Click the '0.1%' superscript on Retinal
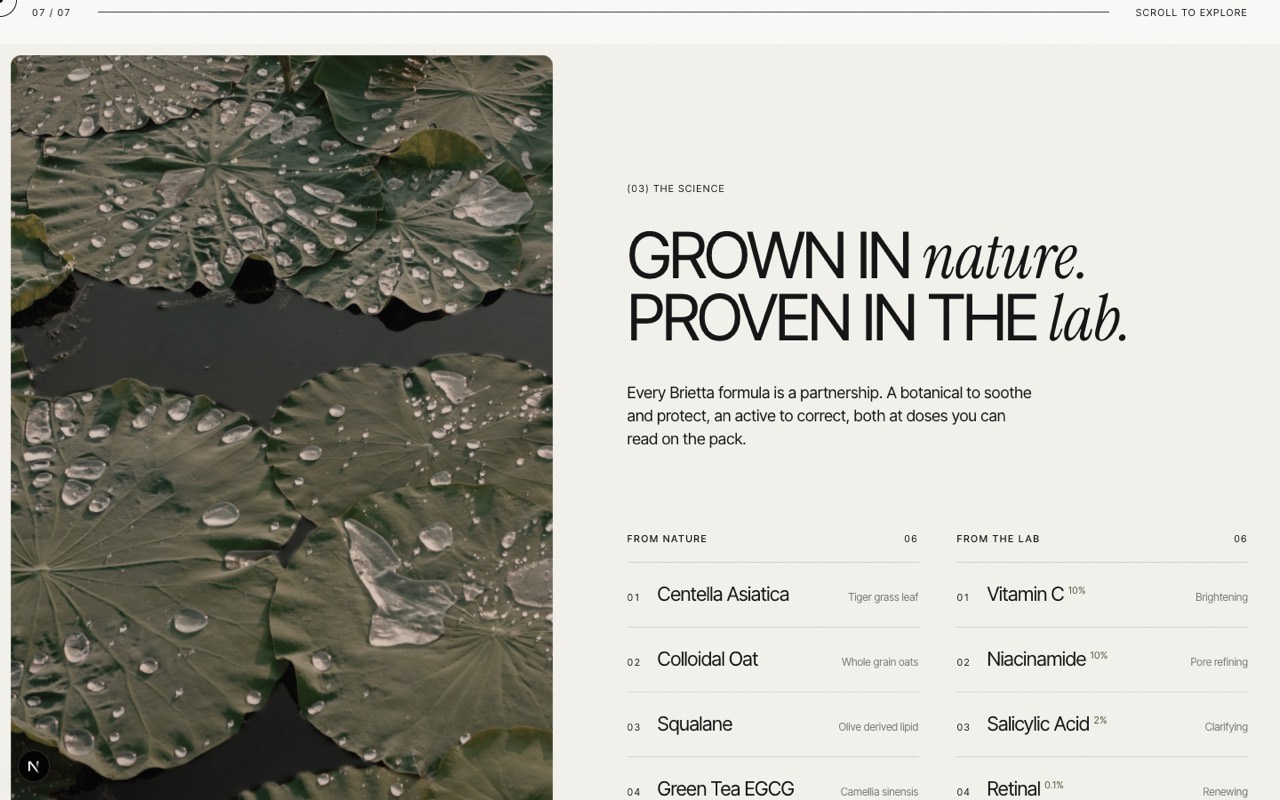This screenshot has height=800, width=1280. click(1054, 785)
